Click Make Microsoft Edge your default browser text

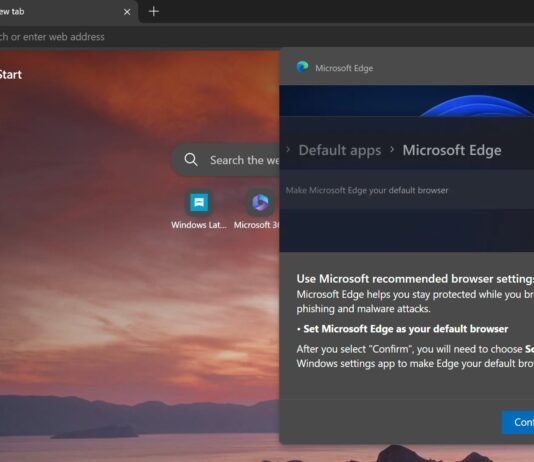(367, 190)
